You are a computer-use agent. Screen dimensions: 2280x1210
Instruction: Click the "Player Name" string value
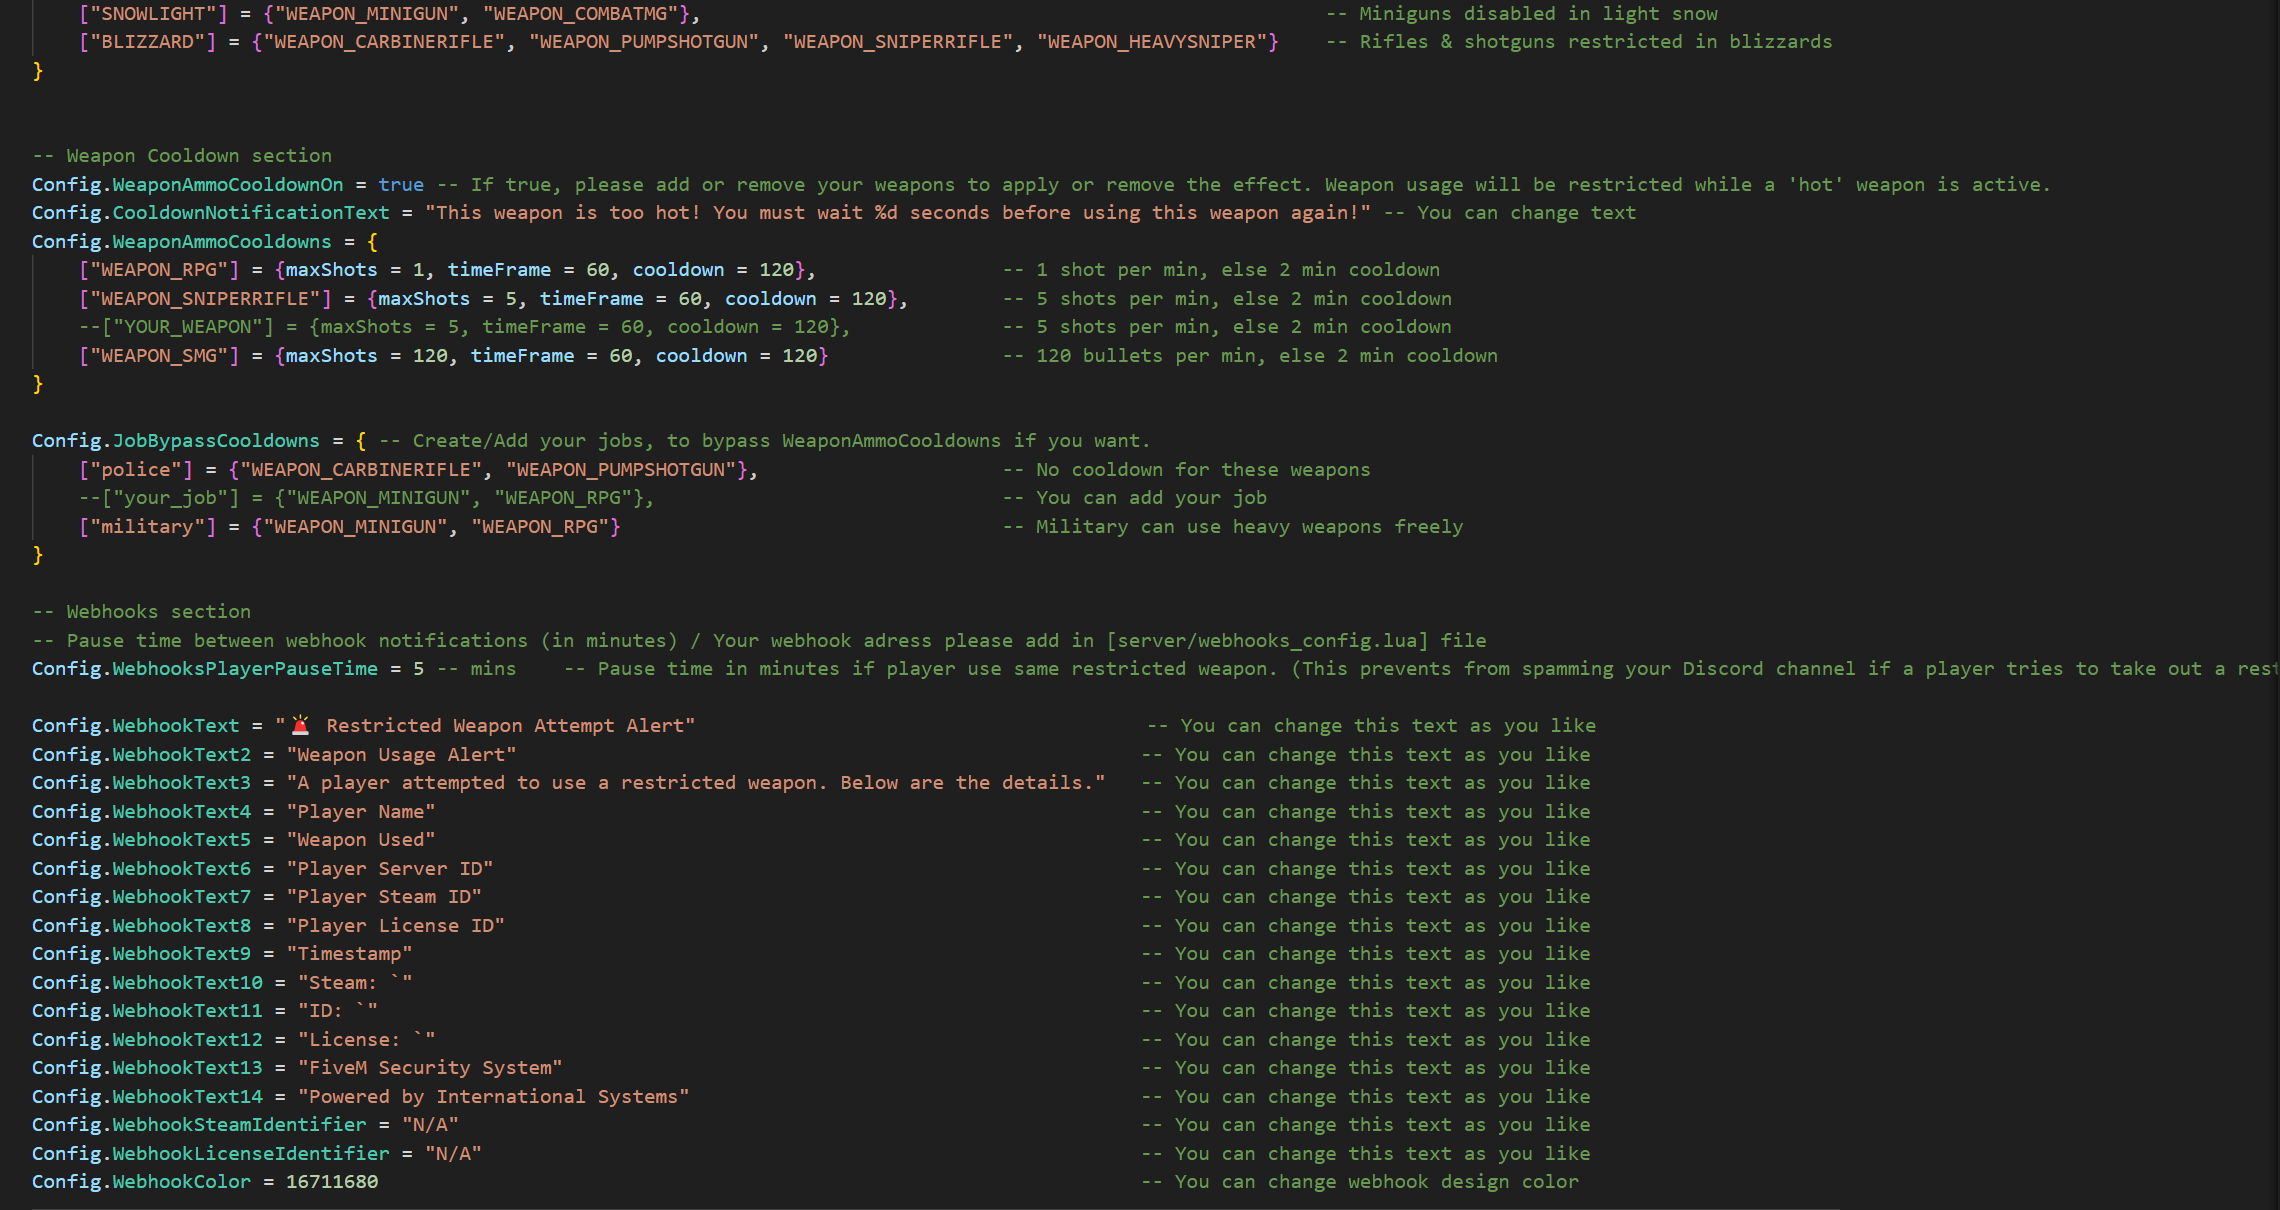360,812
